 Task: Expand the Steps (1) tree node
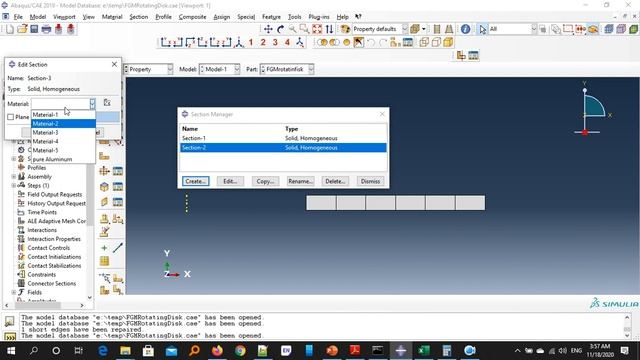13,186
